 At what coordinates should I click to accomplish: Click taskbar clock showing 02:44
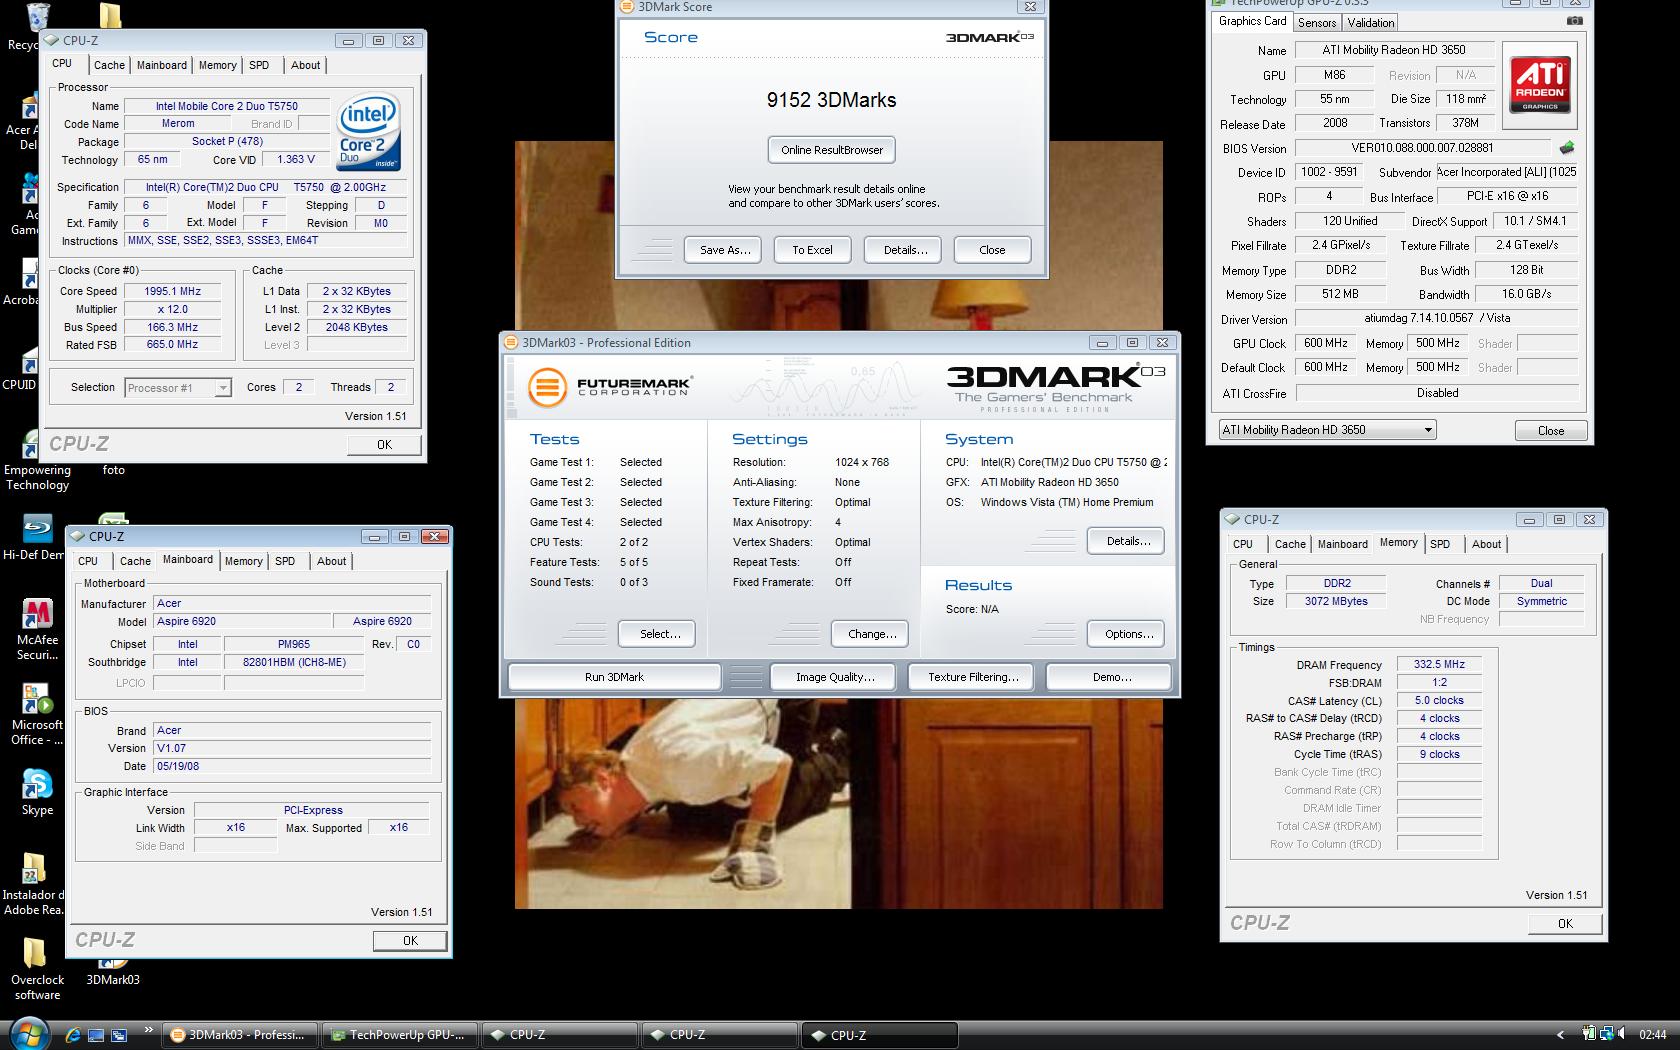(1653, 1035)
